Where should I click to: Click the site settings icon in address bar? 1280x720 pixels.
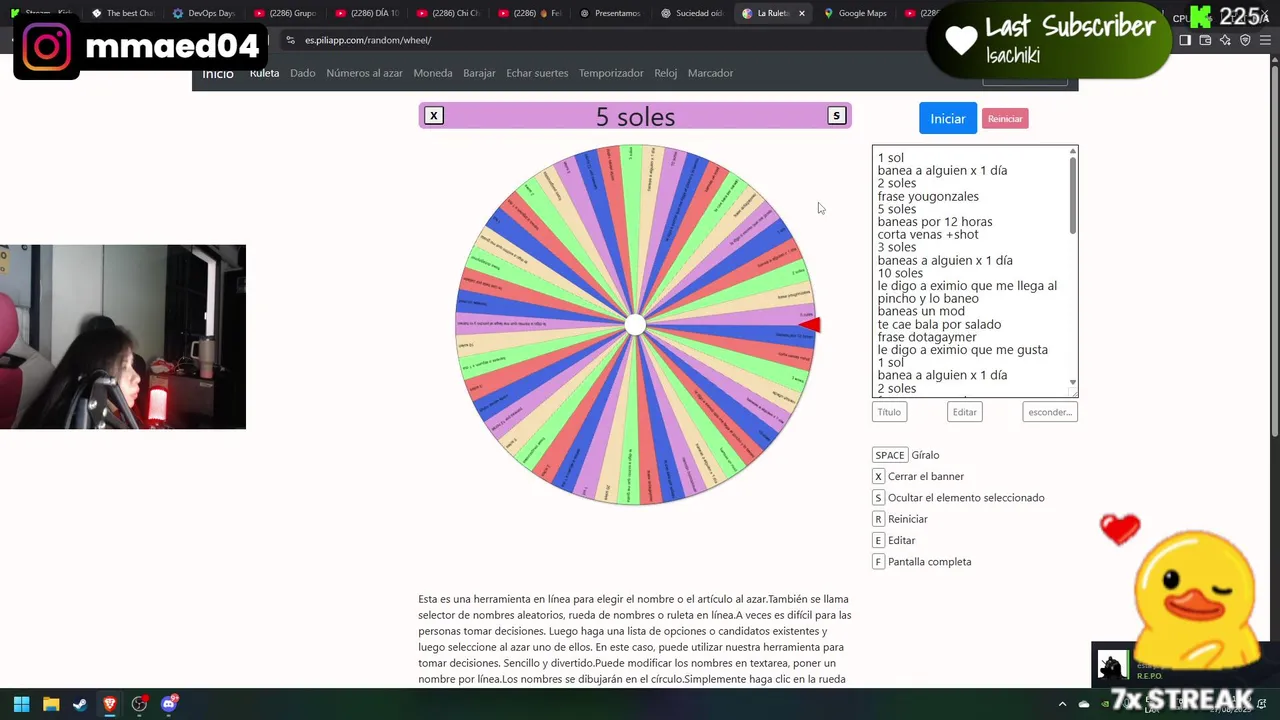(x=290, y=40)
